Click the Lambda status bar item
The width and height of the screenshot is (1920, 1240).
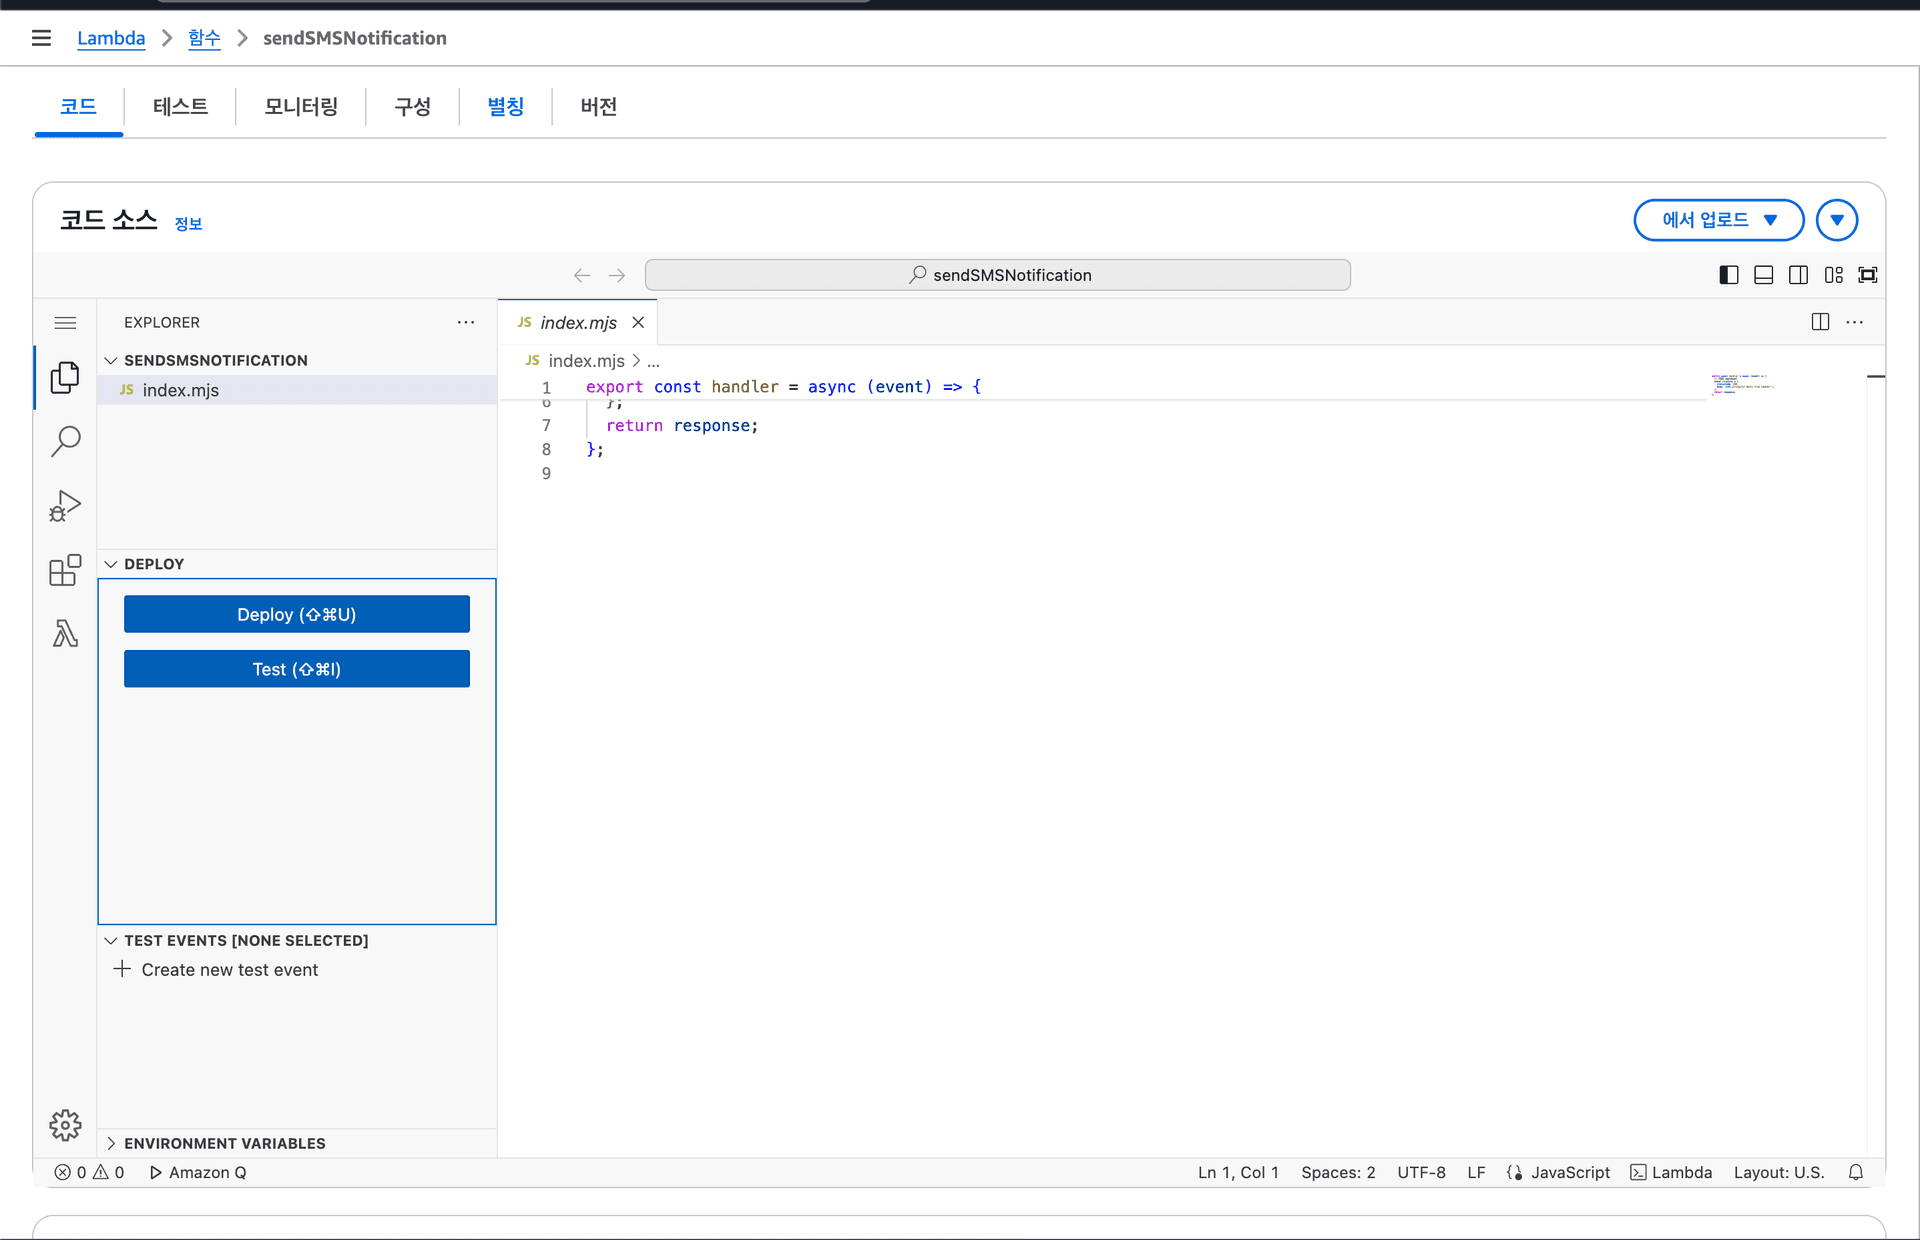1671,1172
